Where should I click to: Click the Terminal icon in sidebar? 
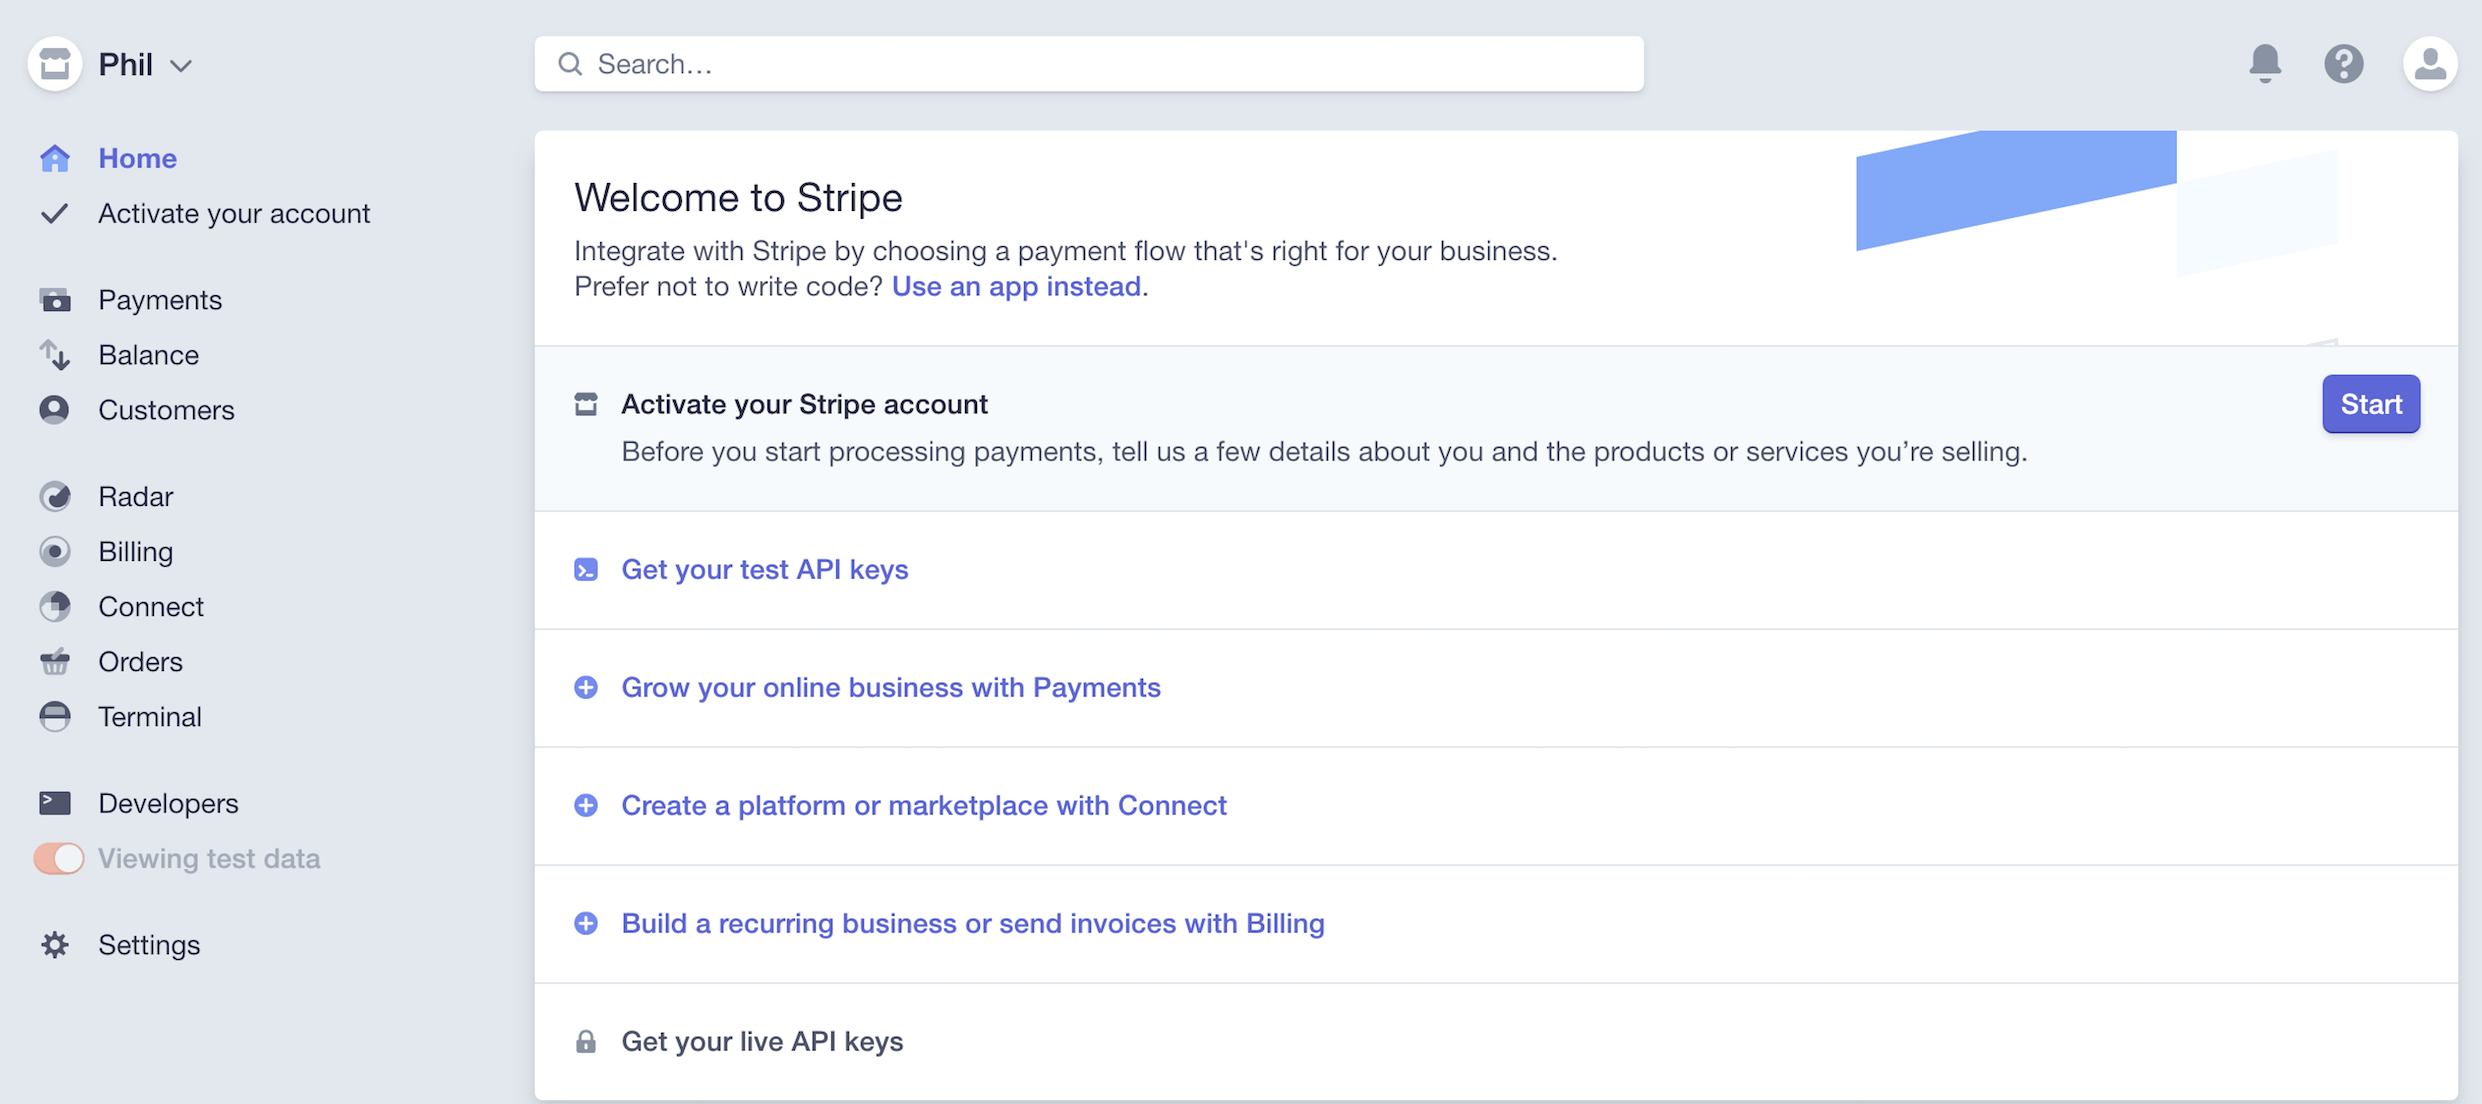coord(55,716)
